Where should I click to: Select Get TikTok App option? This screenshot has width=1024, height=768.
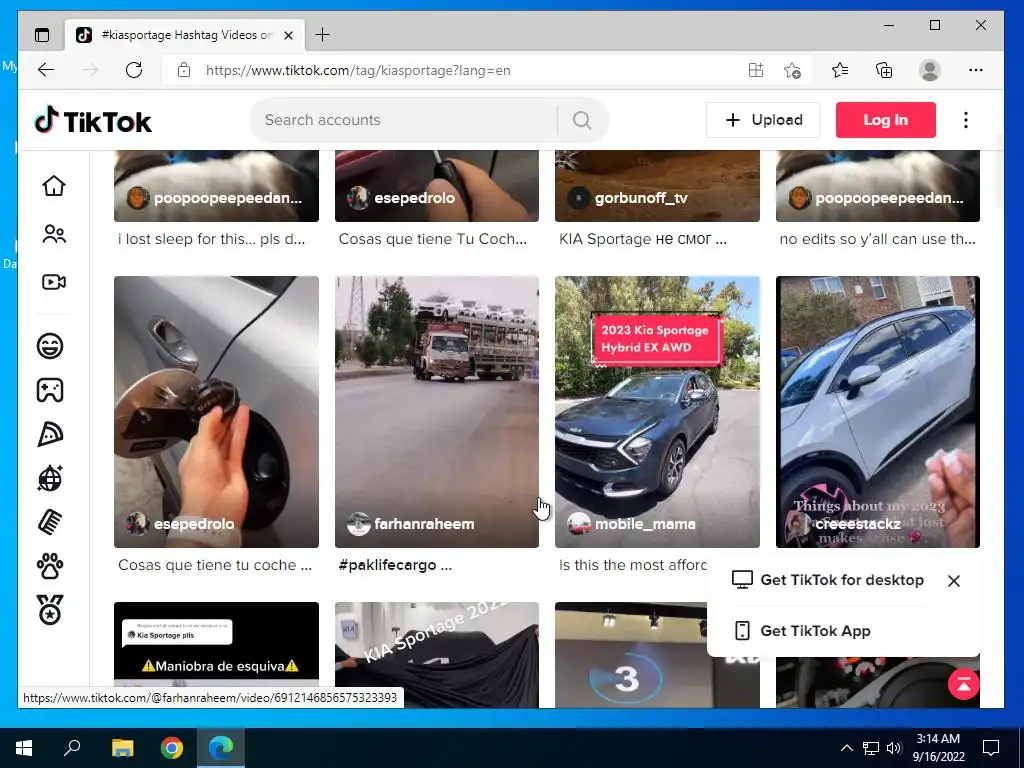tap(803, 631)
